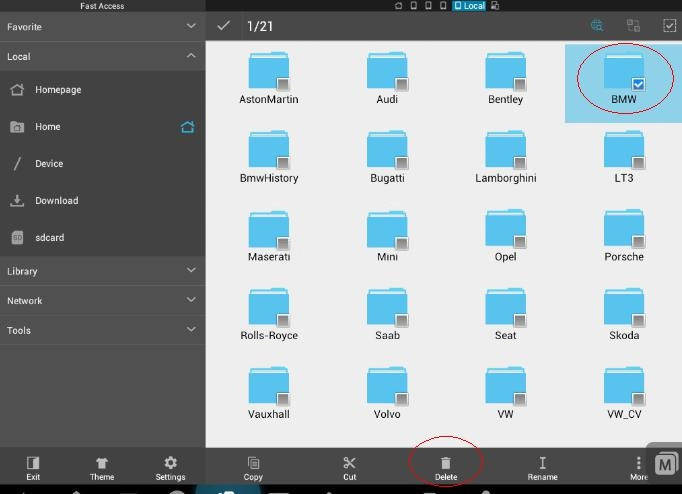Click the Copy icon in bottom toolbar

[x=253, y=463]
